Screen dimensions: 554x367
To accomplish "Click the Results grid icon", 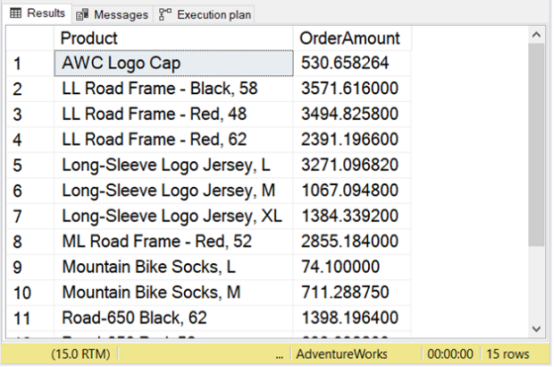I will click(x=16, y=13).
